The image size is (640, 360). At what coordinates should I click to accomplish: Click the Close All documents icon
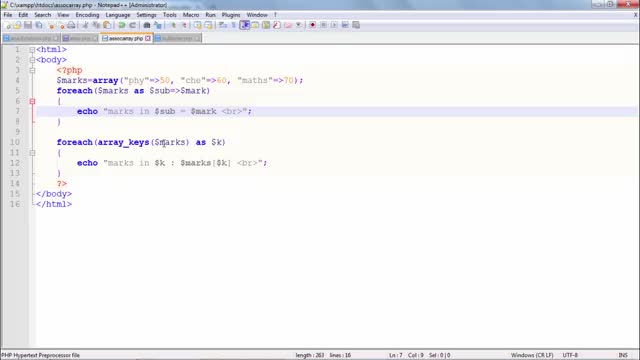60,25
